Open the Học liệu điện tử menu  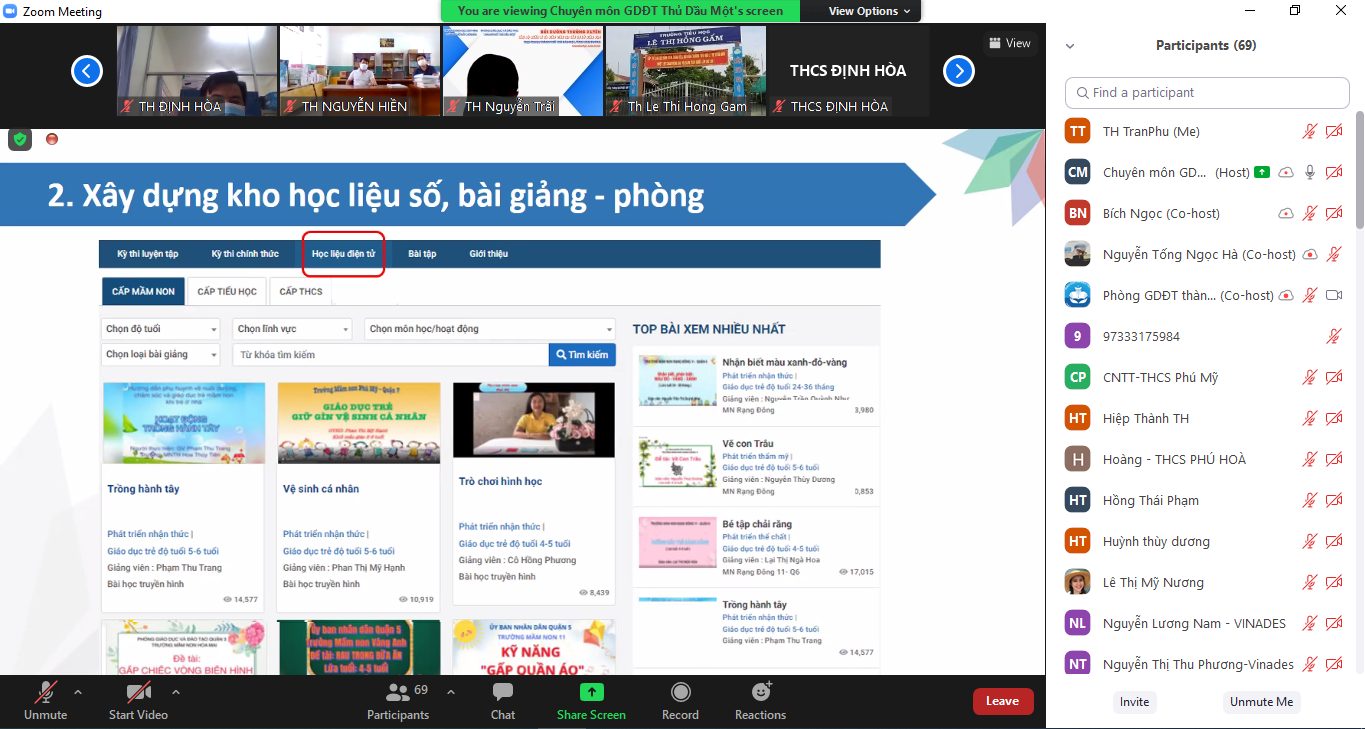click(343, 254)
